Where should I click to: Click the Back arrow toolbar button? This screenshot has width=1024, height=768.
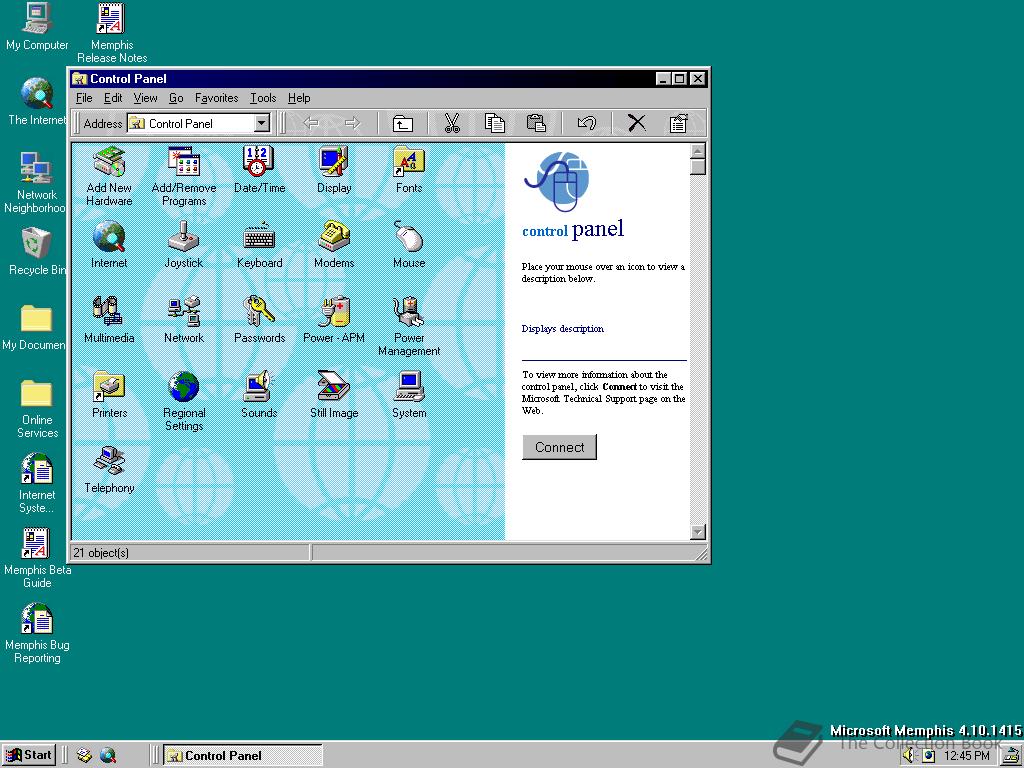(311, 123)
